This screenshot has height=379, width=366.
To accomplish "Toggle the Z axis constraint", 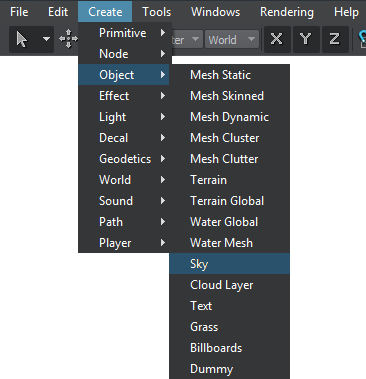I will (x=335, y=39).
